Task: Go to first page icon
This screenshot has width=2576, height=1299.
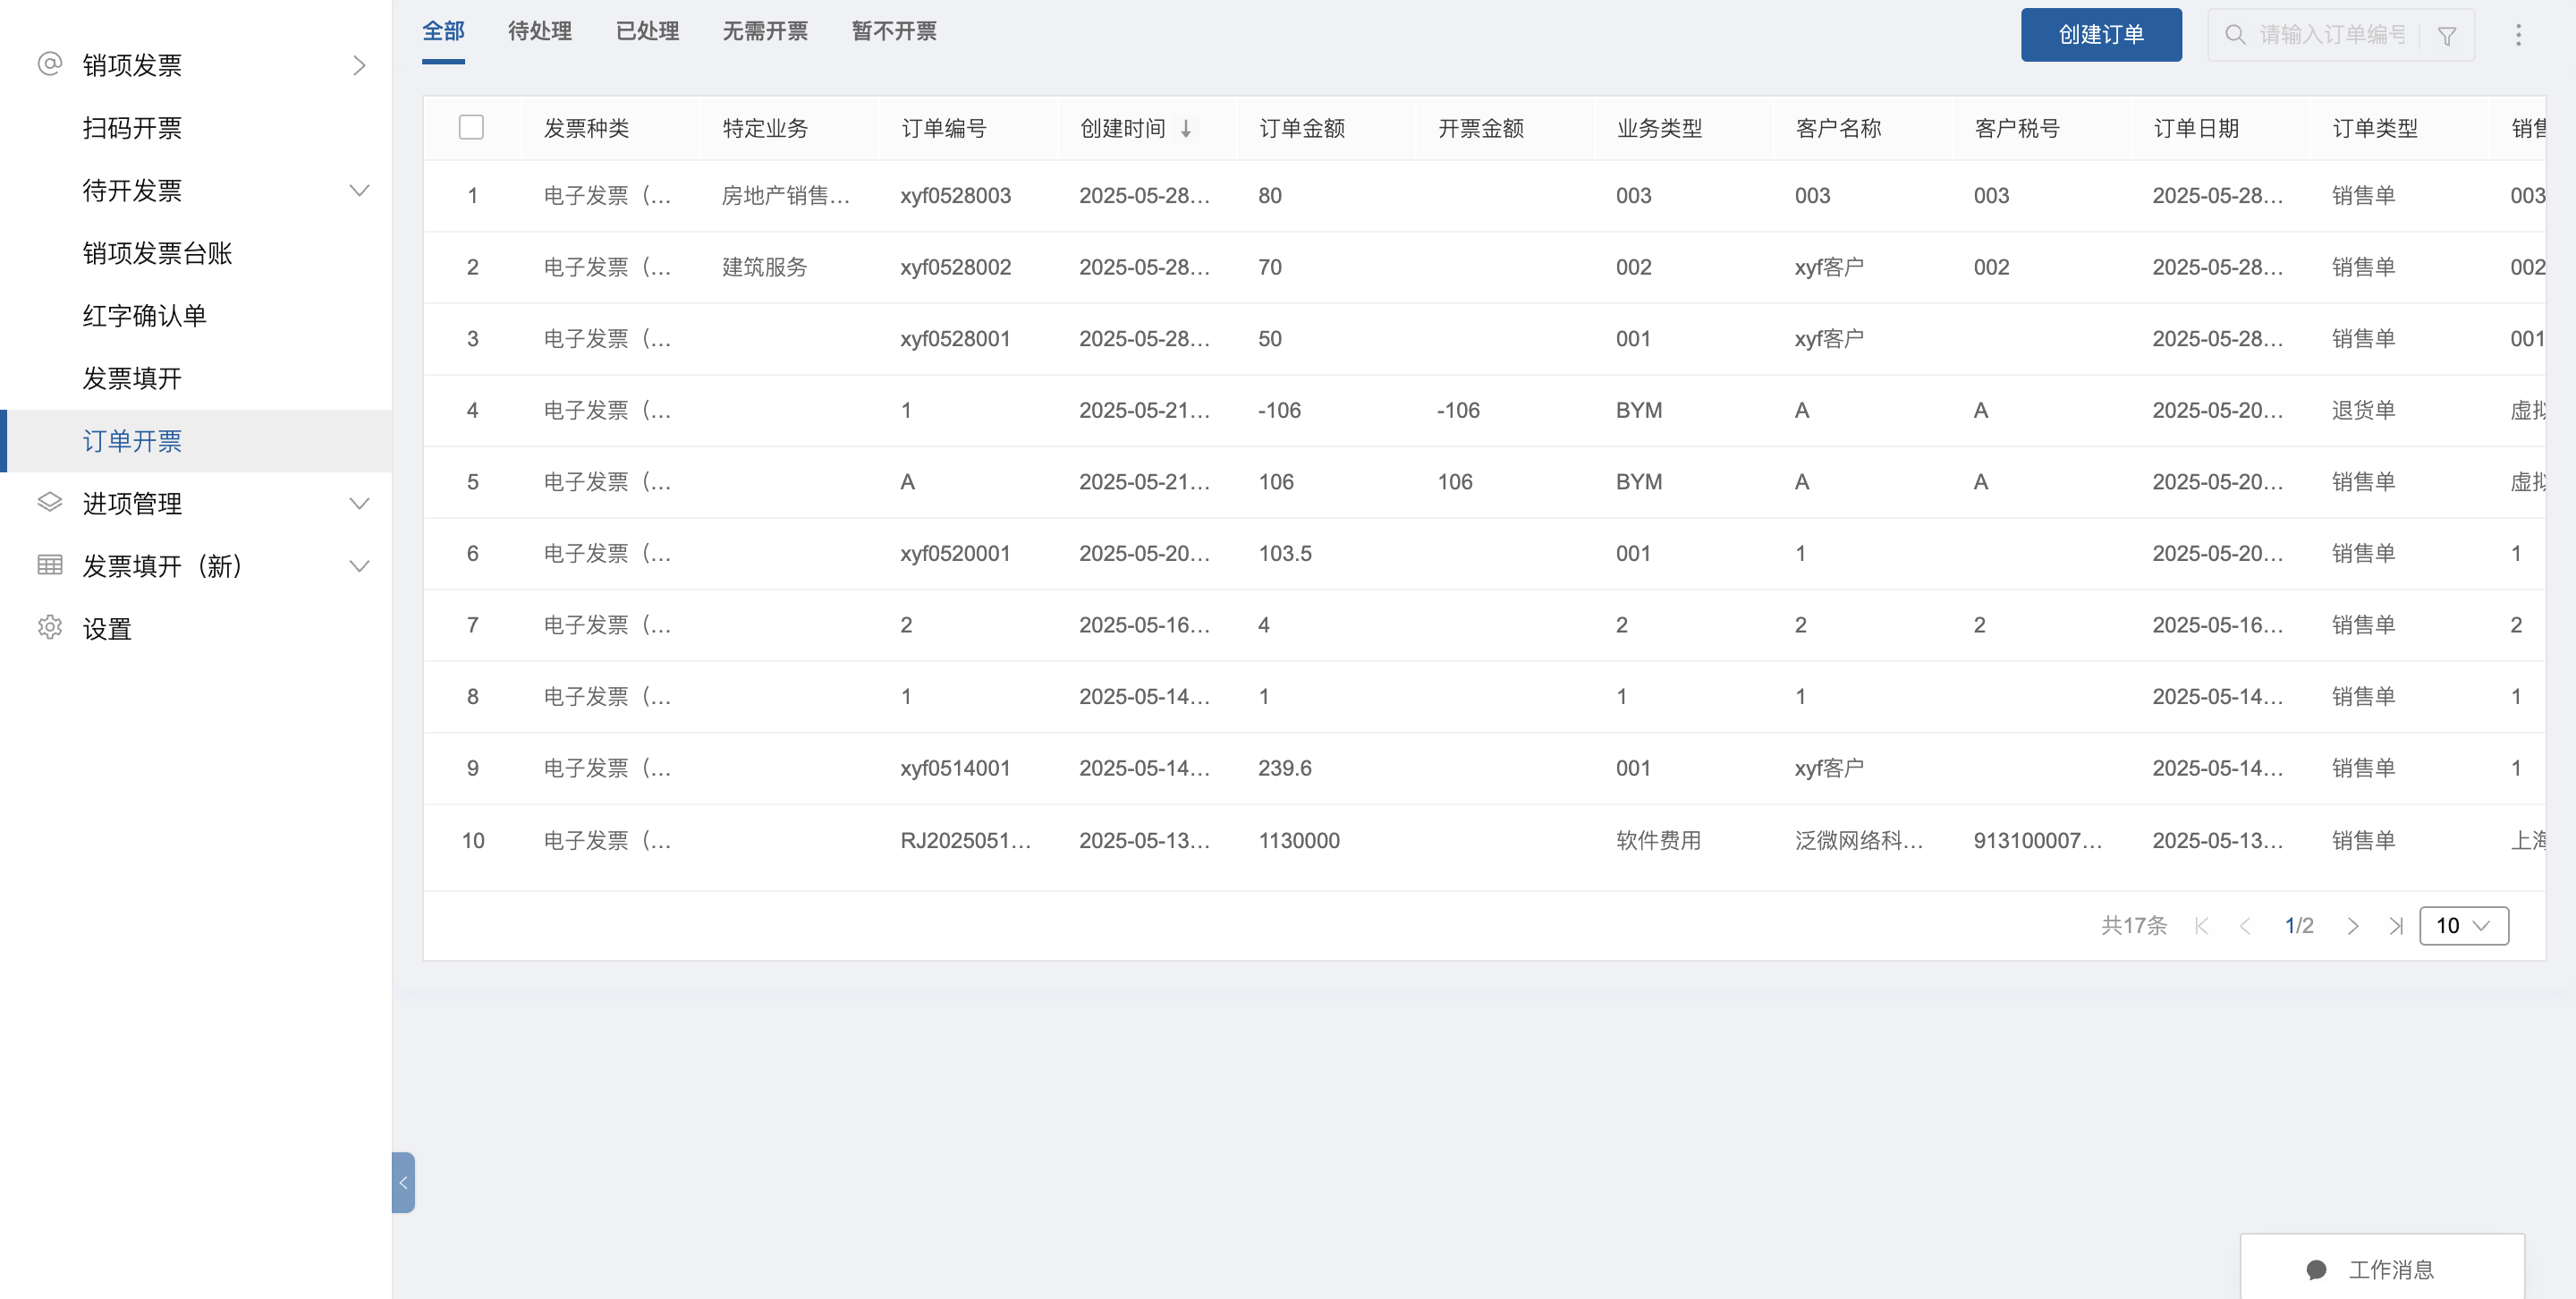Action: (x=2201, y=926)
